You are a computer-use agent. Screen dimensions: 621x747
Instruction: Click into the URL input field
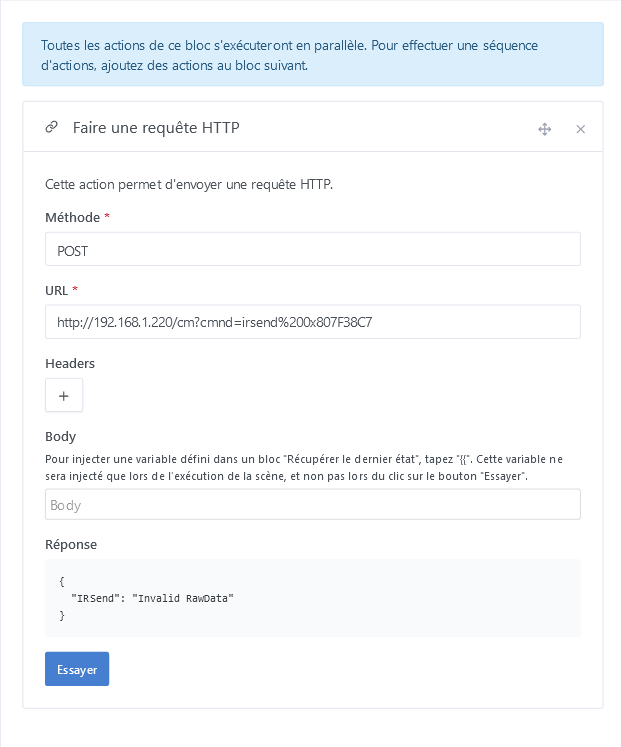312,322
